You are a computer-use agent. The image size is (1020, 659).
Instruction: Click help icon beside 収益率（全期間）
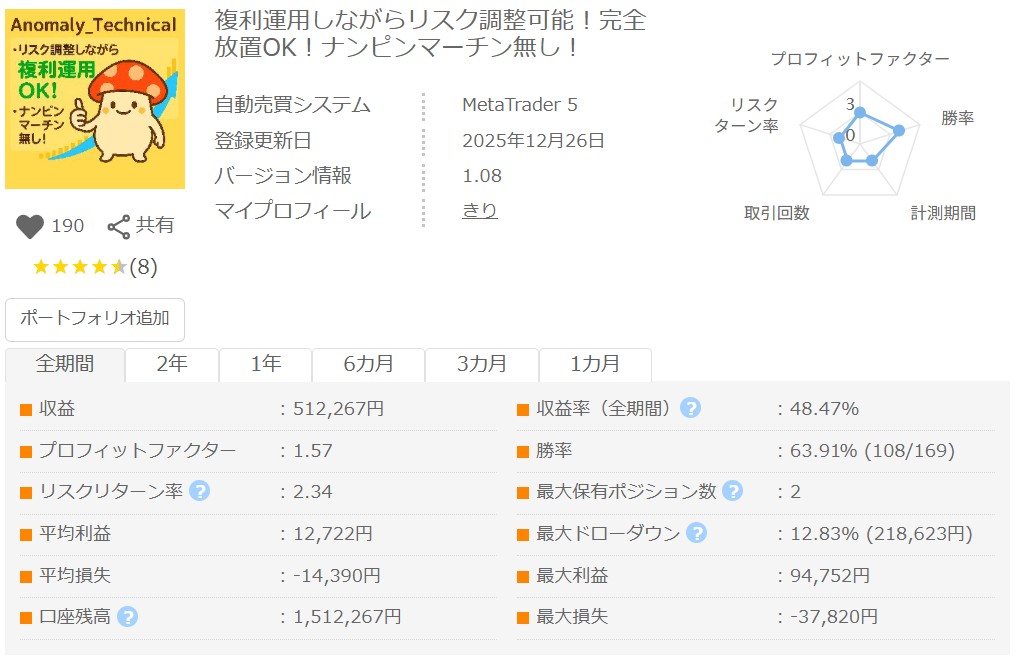coord(690,408)
